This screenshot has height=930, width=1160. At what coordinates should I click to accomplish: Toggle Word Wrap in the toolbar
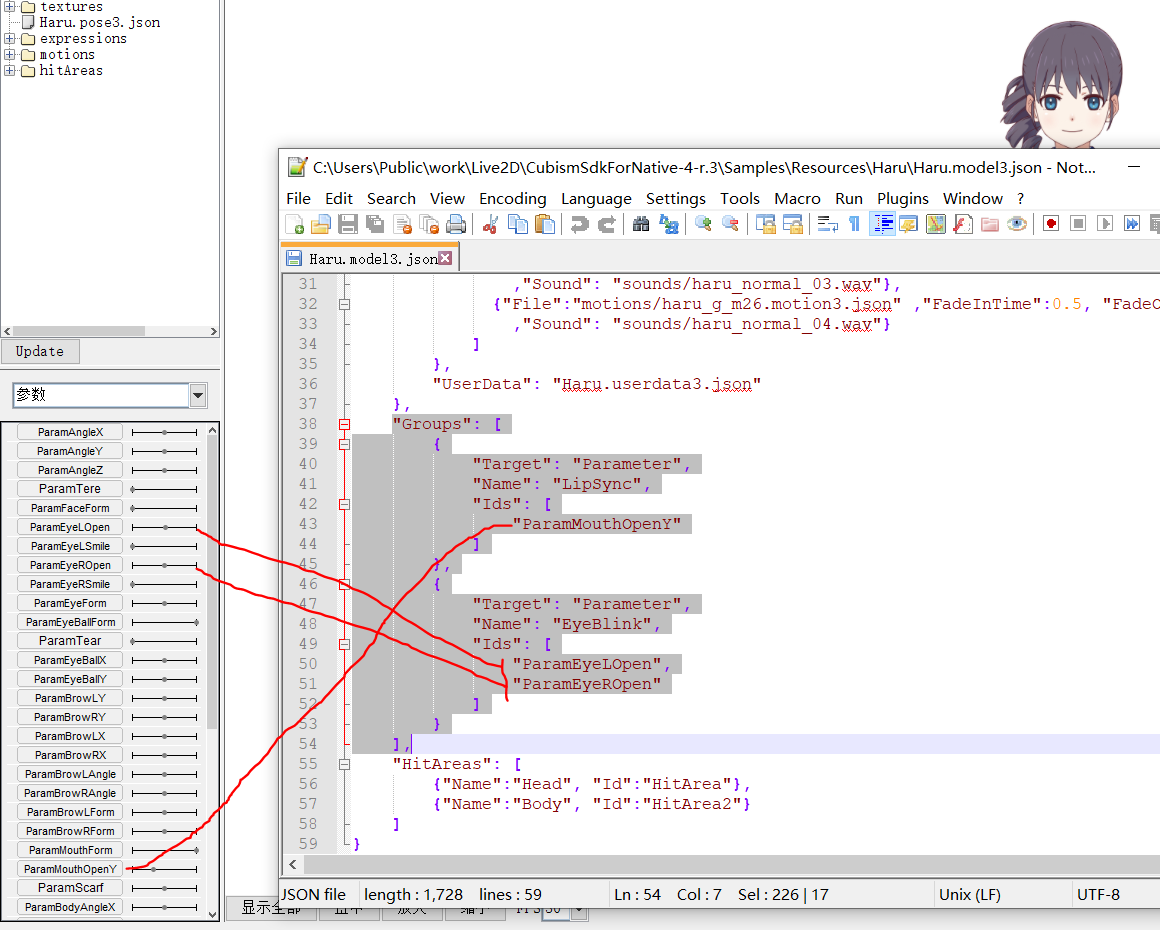[827, 224]
